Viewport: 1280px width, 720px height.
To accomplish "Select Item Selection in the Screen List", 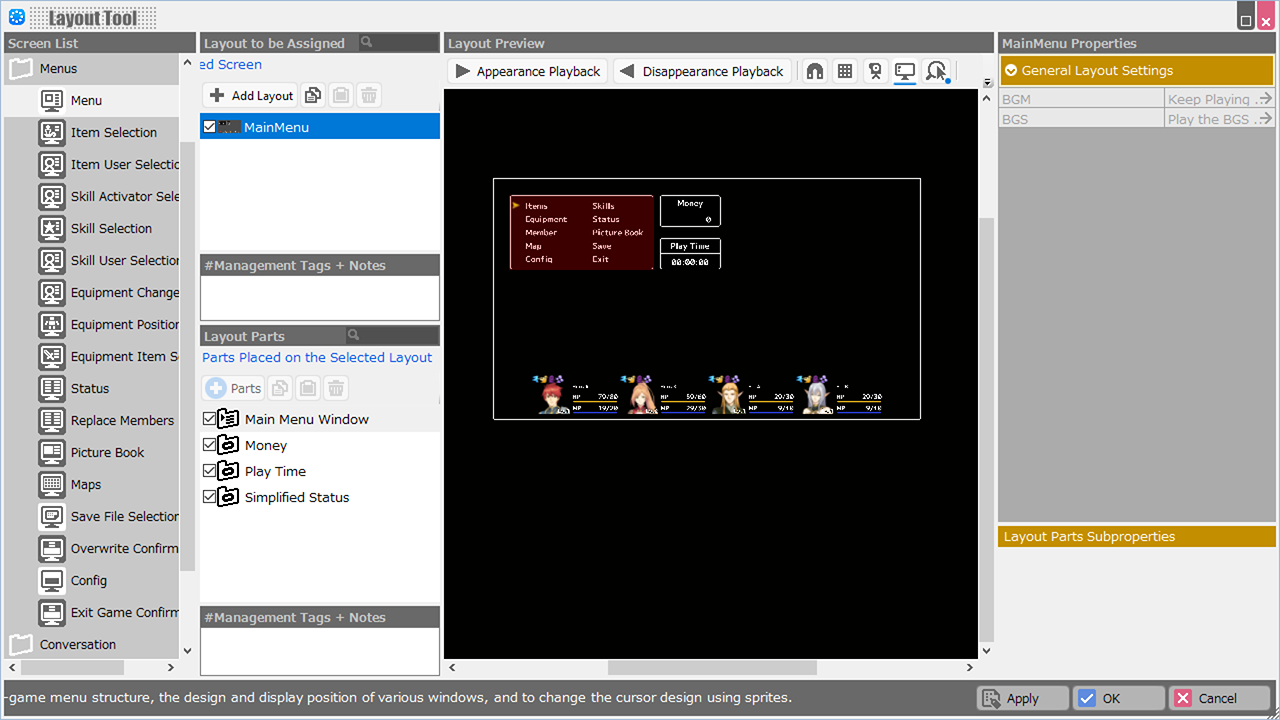I will [113, 132].
